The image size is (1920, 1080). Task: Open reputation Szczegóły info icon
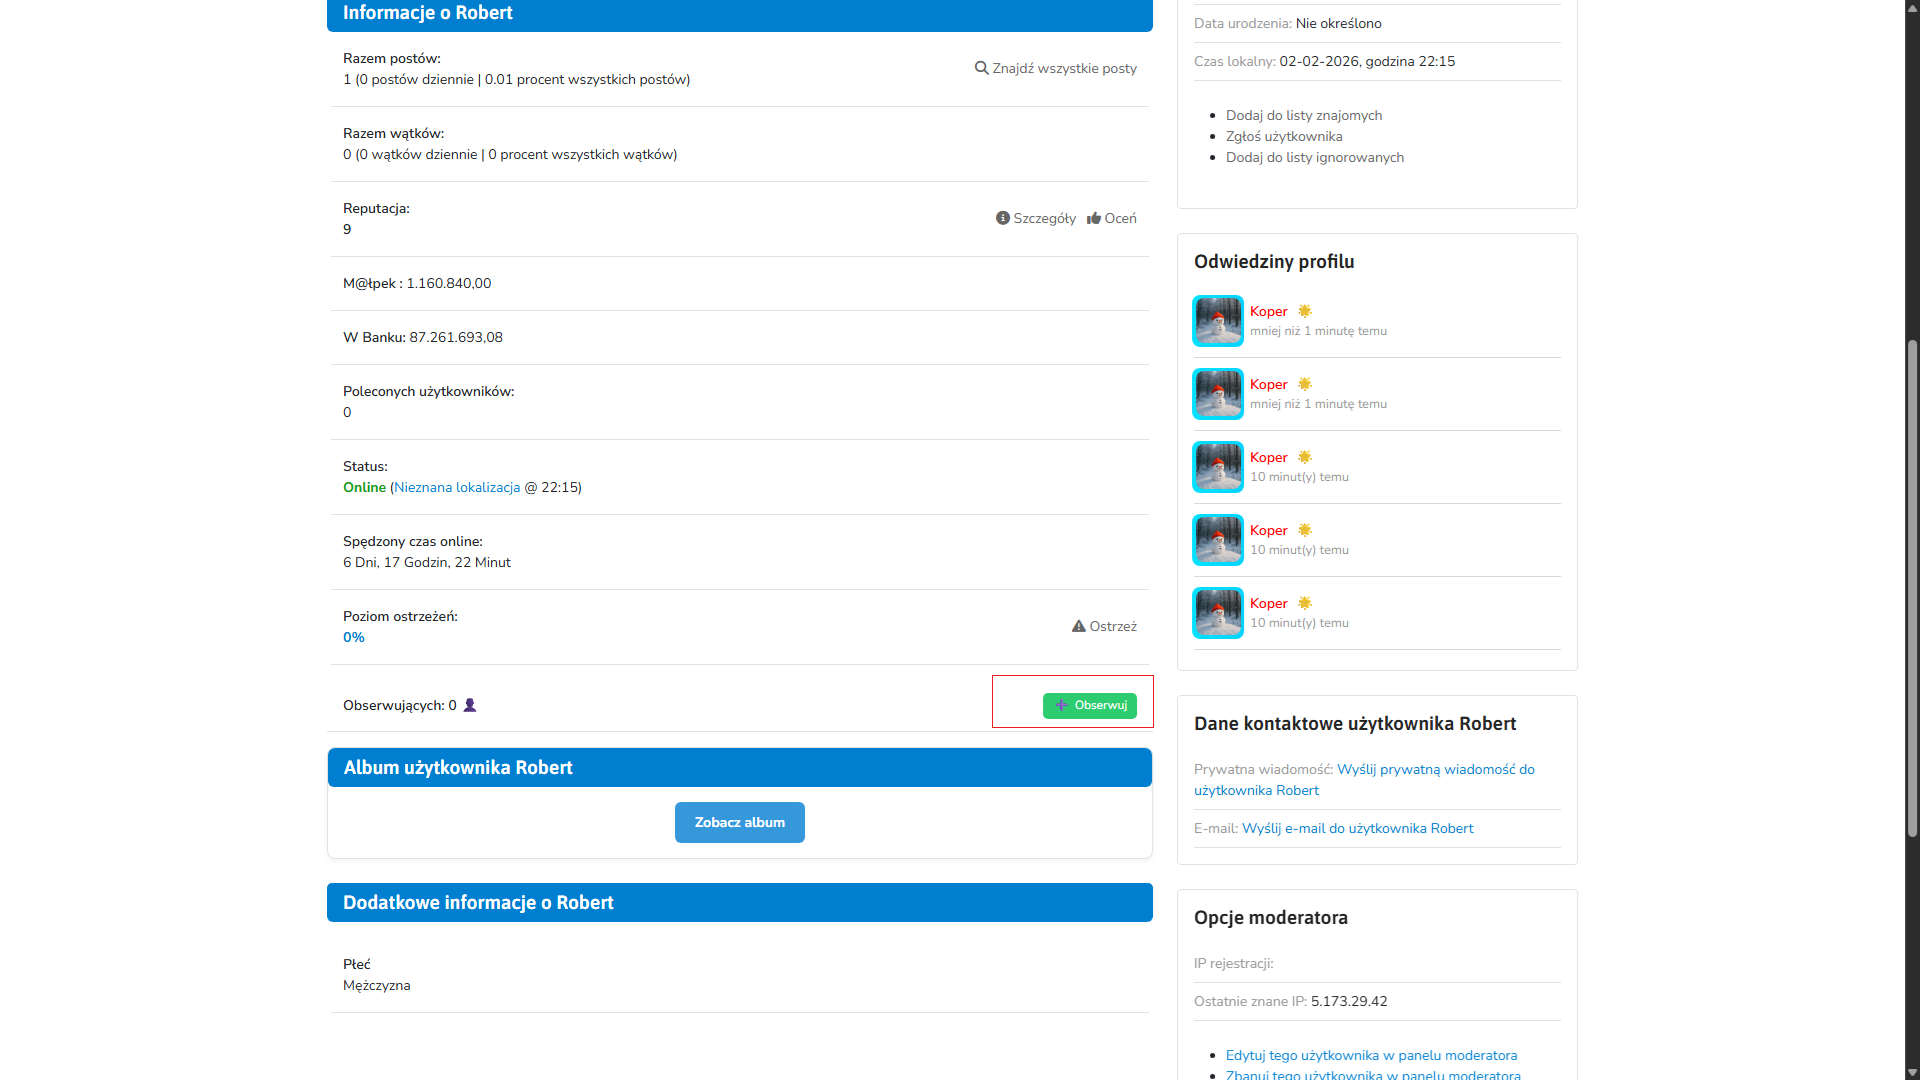click(x=1002, y=218)
